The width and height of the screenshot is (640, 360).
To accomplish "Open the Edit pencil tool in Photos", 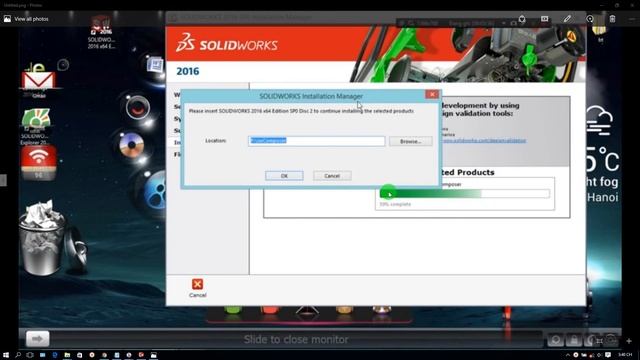I will 567,19.
